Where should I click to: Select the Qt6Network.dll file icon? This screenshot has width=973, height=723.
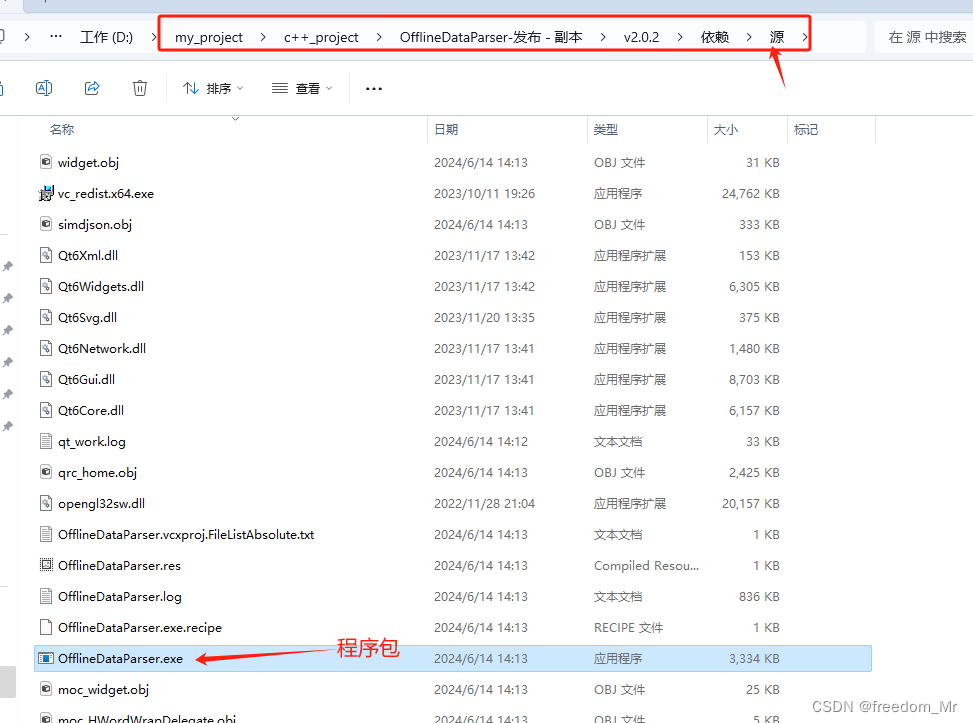46,348
